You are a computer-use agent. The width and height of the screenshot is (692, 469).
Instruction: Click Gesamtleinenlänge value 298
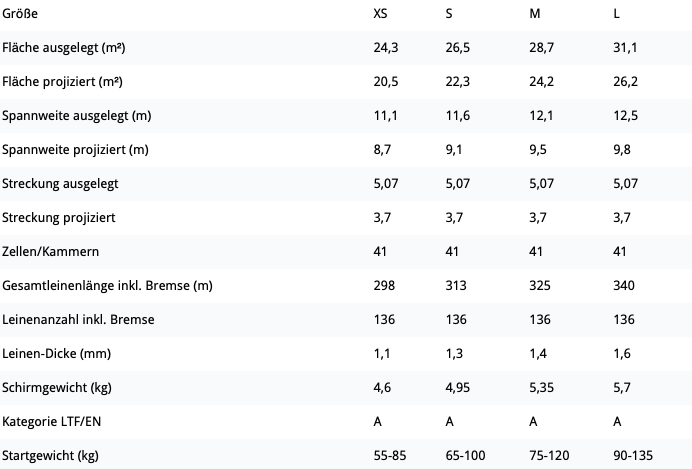(x=384, y=285)
